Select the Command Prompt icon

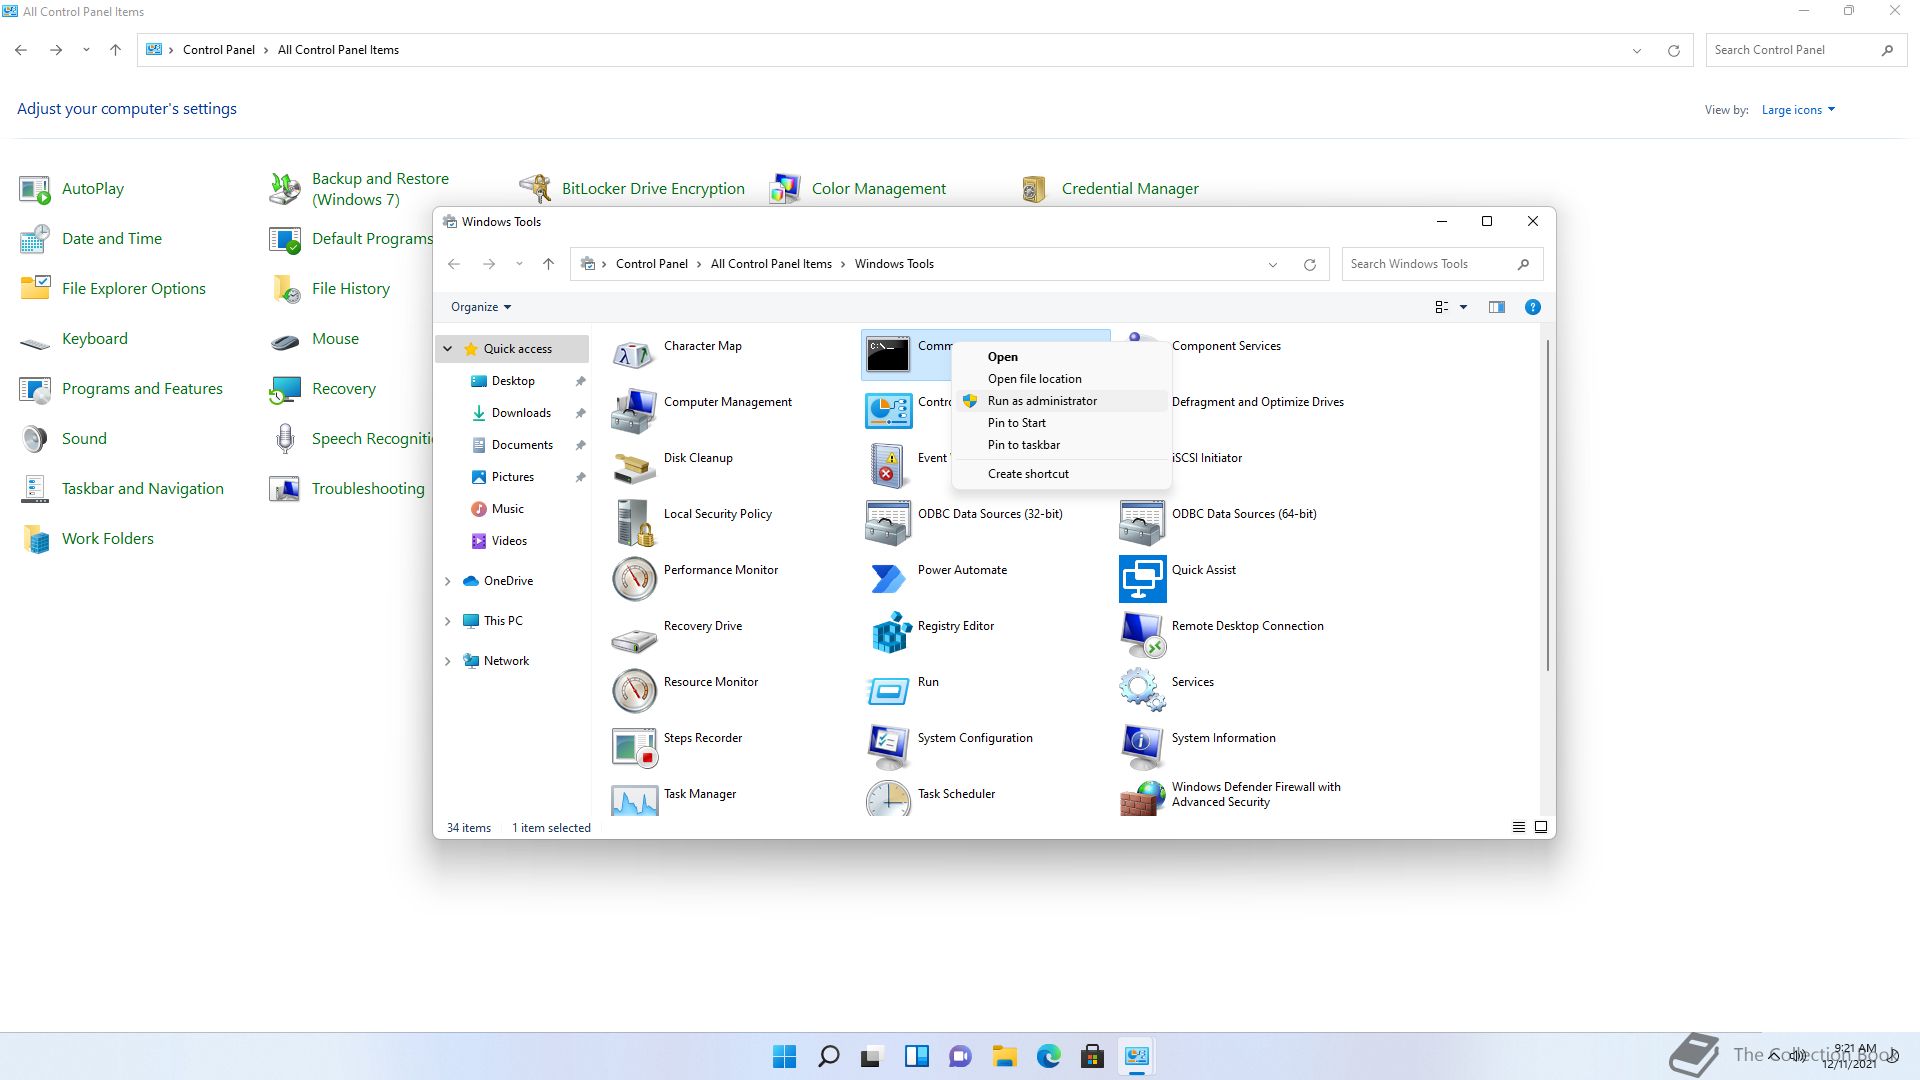point(888,354)
